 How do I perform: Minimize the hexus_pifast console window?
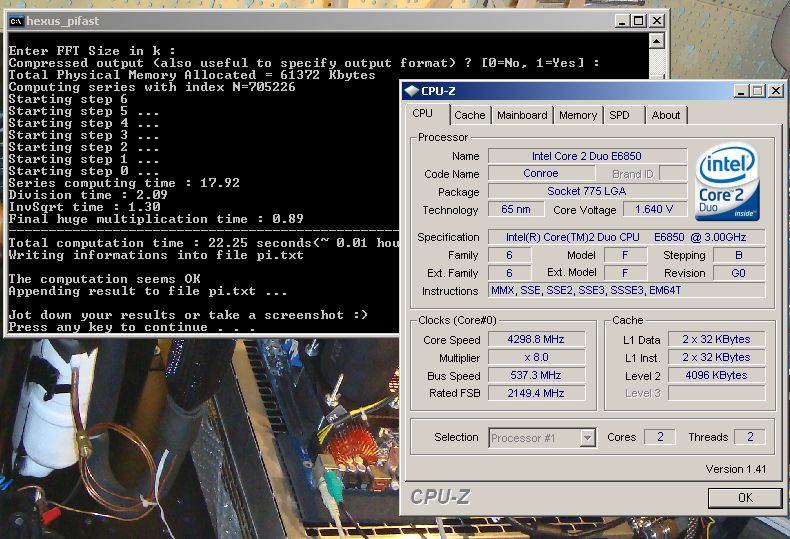click(622, 21)
